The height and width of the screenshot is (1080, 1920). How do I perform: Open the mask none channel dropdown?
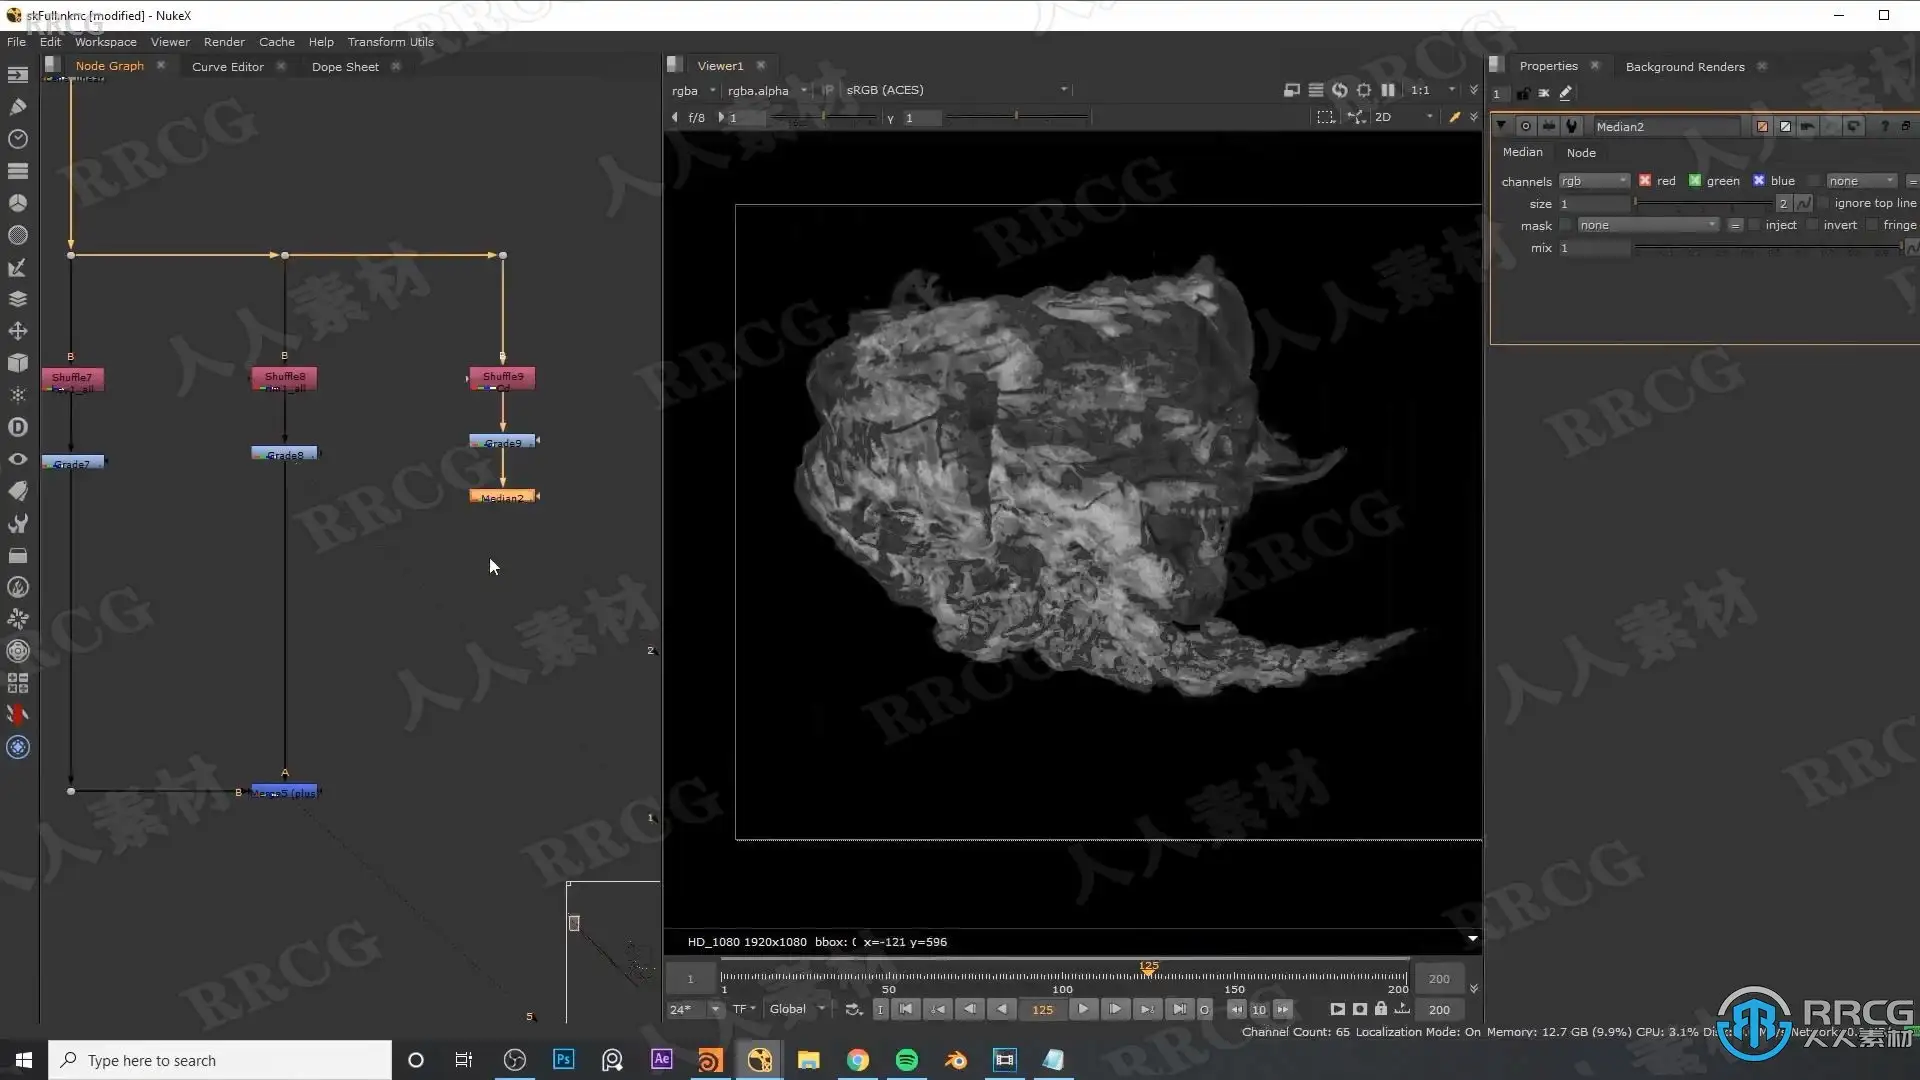click(1647, 225)
